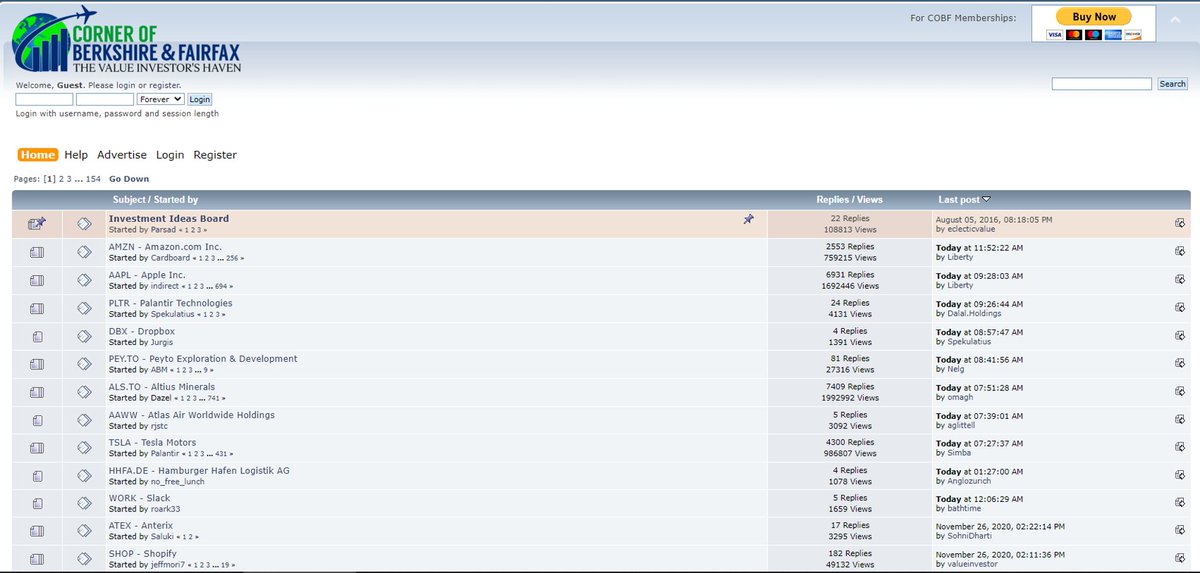Click the Login button next to session dropdown

[x=200, y=99]
